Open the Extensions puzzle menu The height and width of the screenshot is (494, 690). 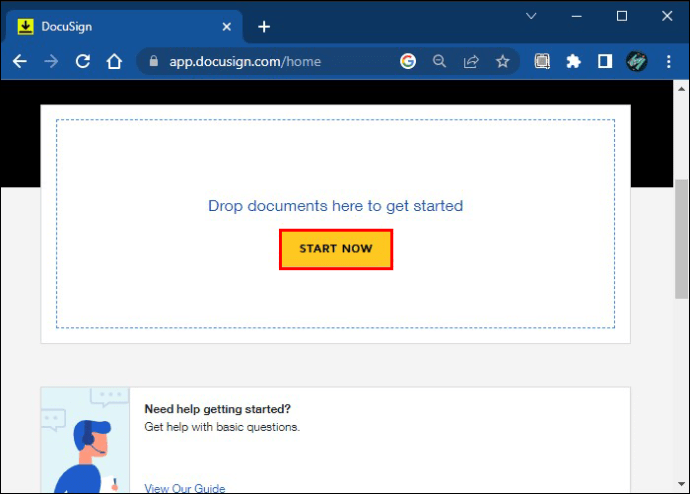click(x=573, y=61)
